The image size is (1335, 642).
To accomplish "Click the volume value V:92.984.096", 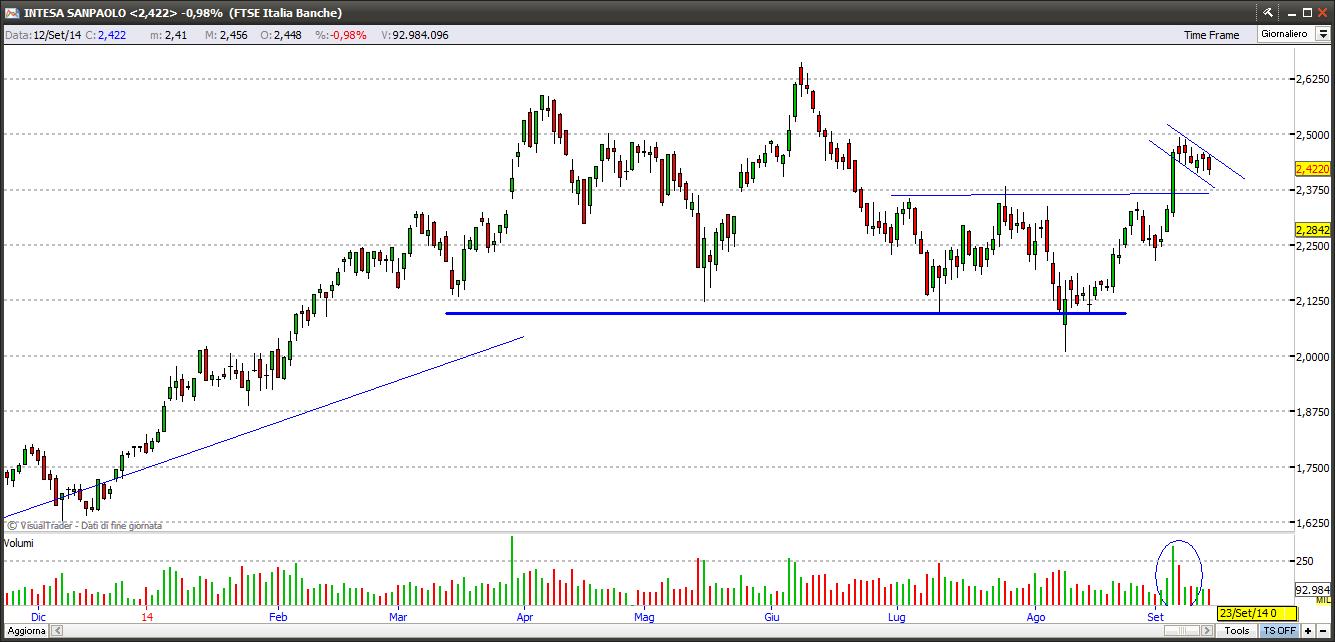I will [414, 35].
